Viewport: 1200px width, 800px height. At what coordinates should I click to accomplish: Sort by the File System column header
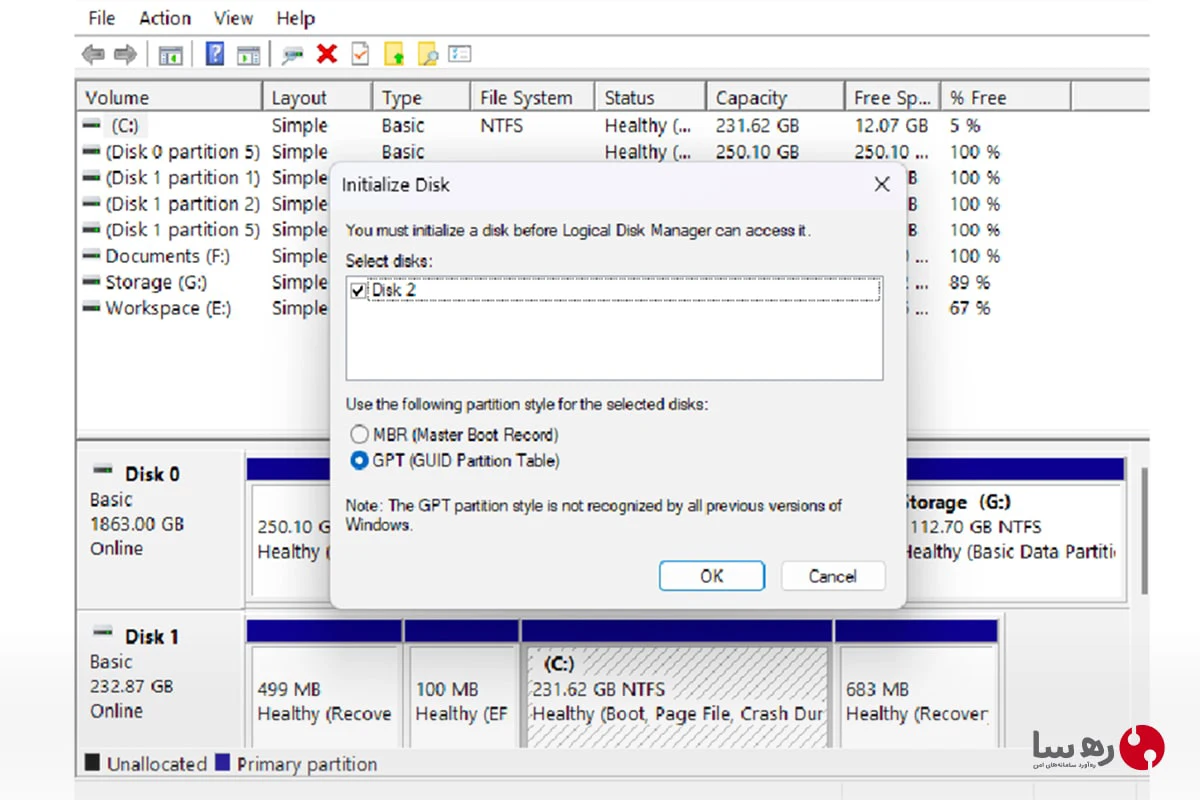coord(532,97)
